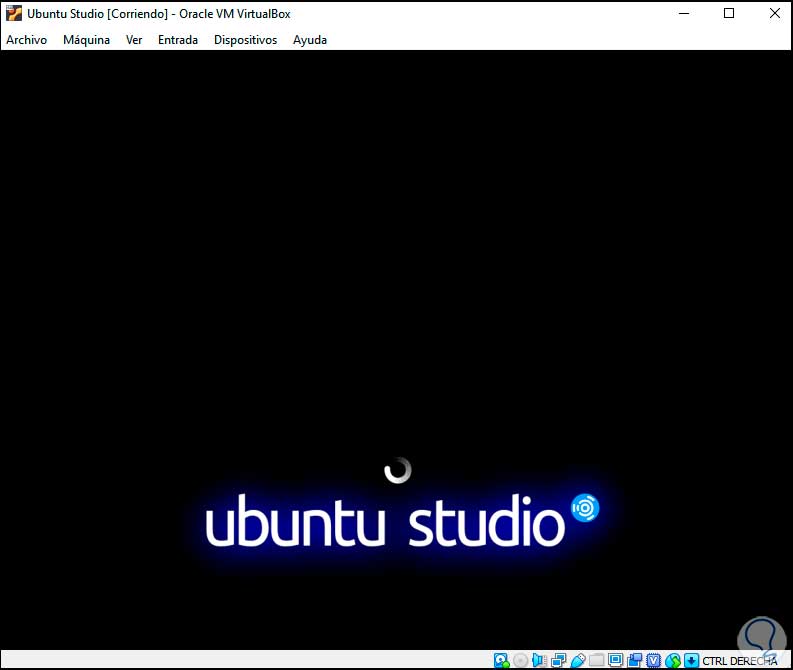793x670 pixels.
Task: Click the display settings status icon
Action: 615,660
